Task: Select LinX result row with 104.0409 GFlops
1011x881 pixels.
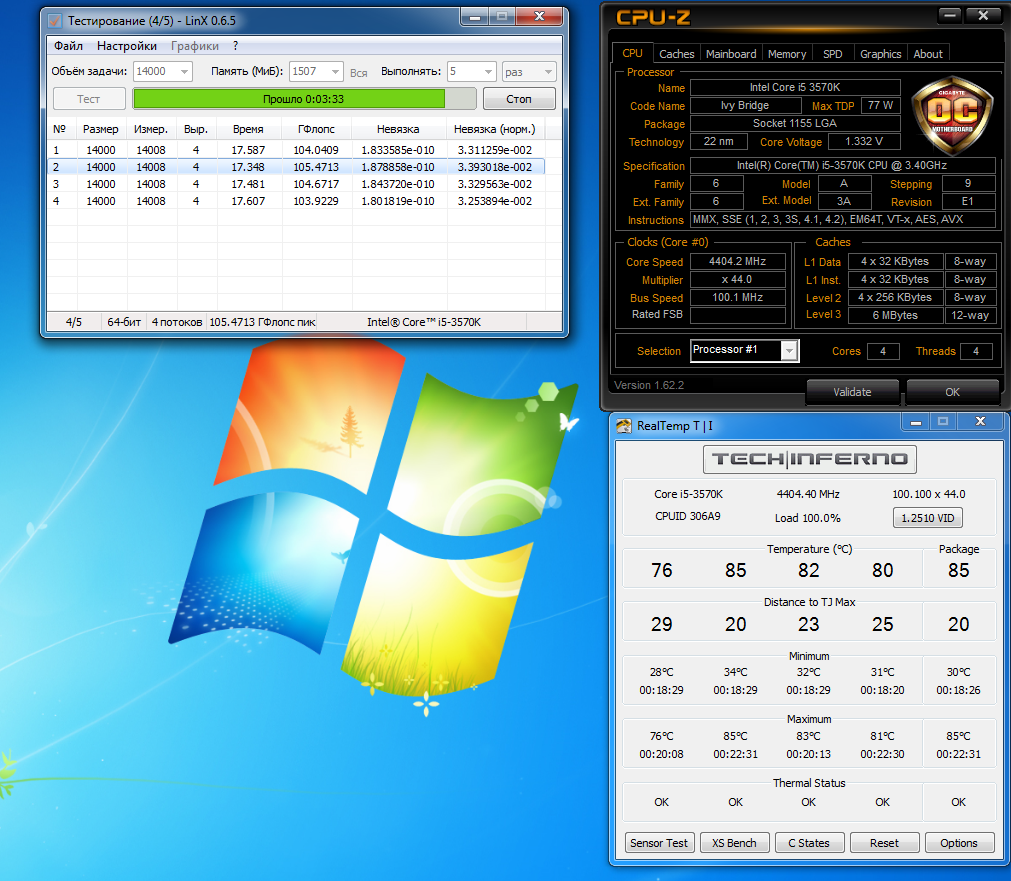Action: (297, 150)
